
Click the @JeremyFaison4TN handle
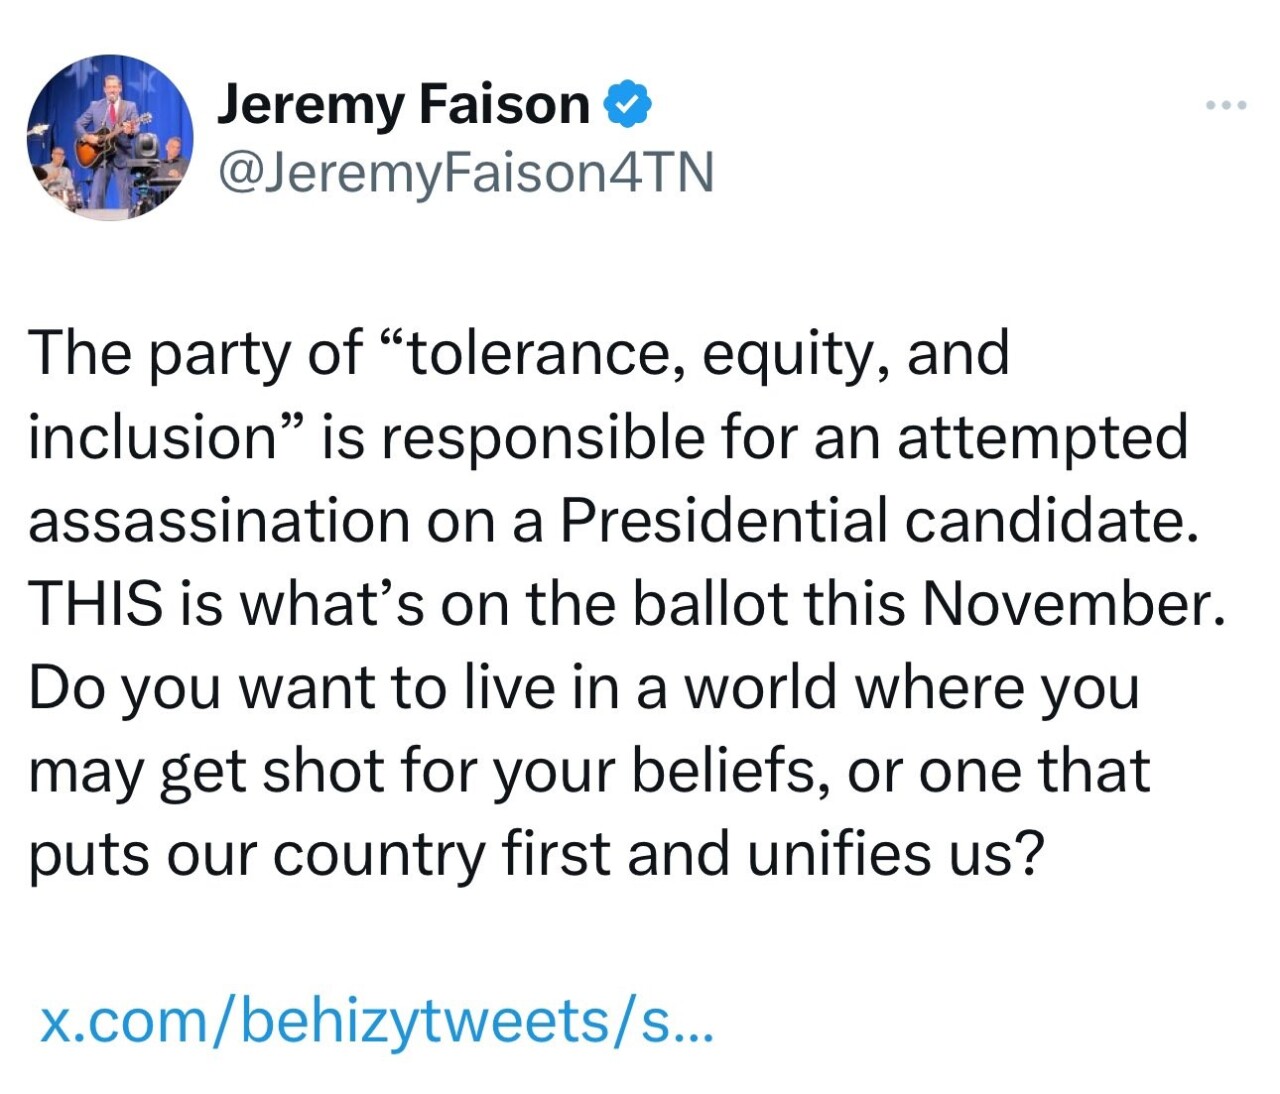465,171
